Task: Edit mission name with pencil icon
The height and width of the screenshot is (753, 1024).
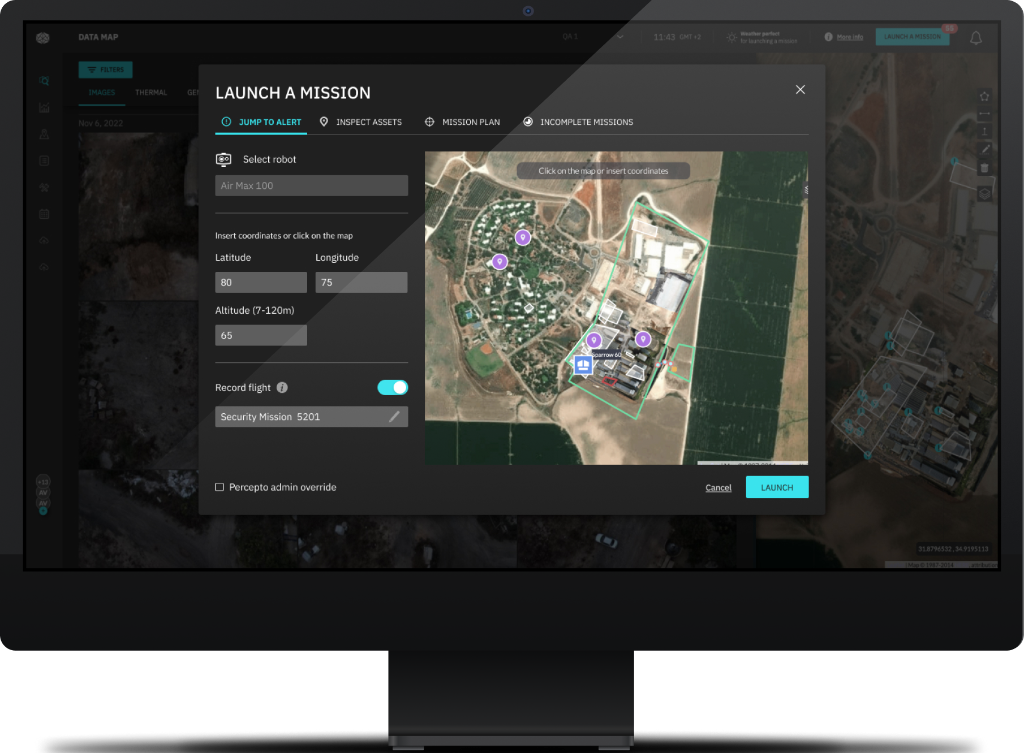Action: (x=394, y=417)
